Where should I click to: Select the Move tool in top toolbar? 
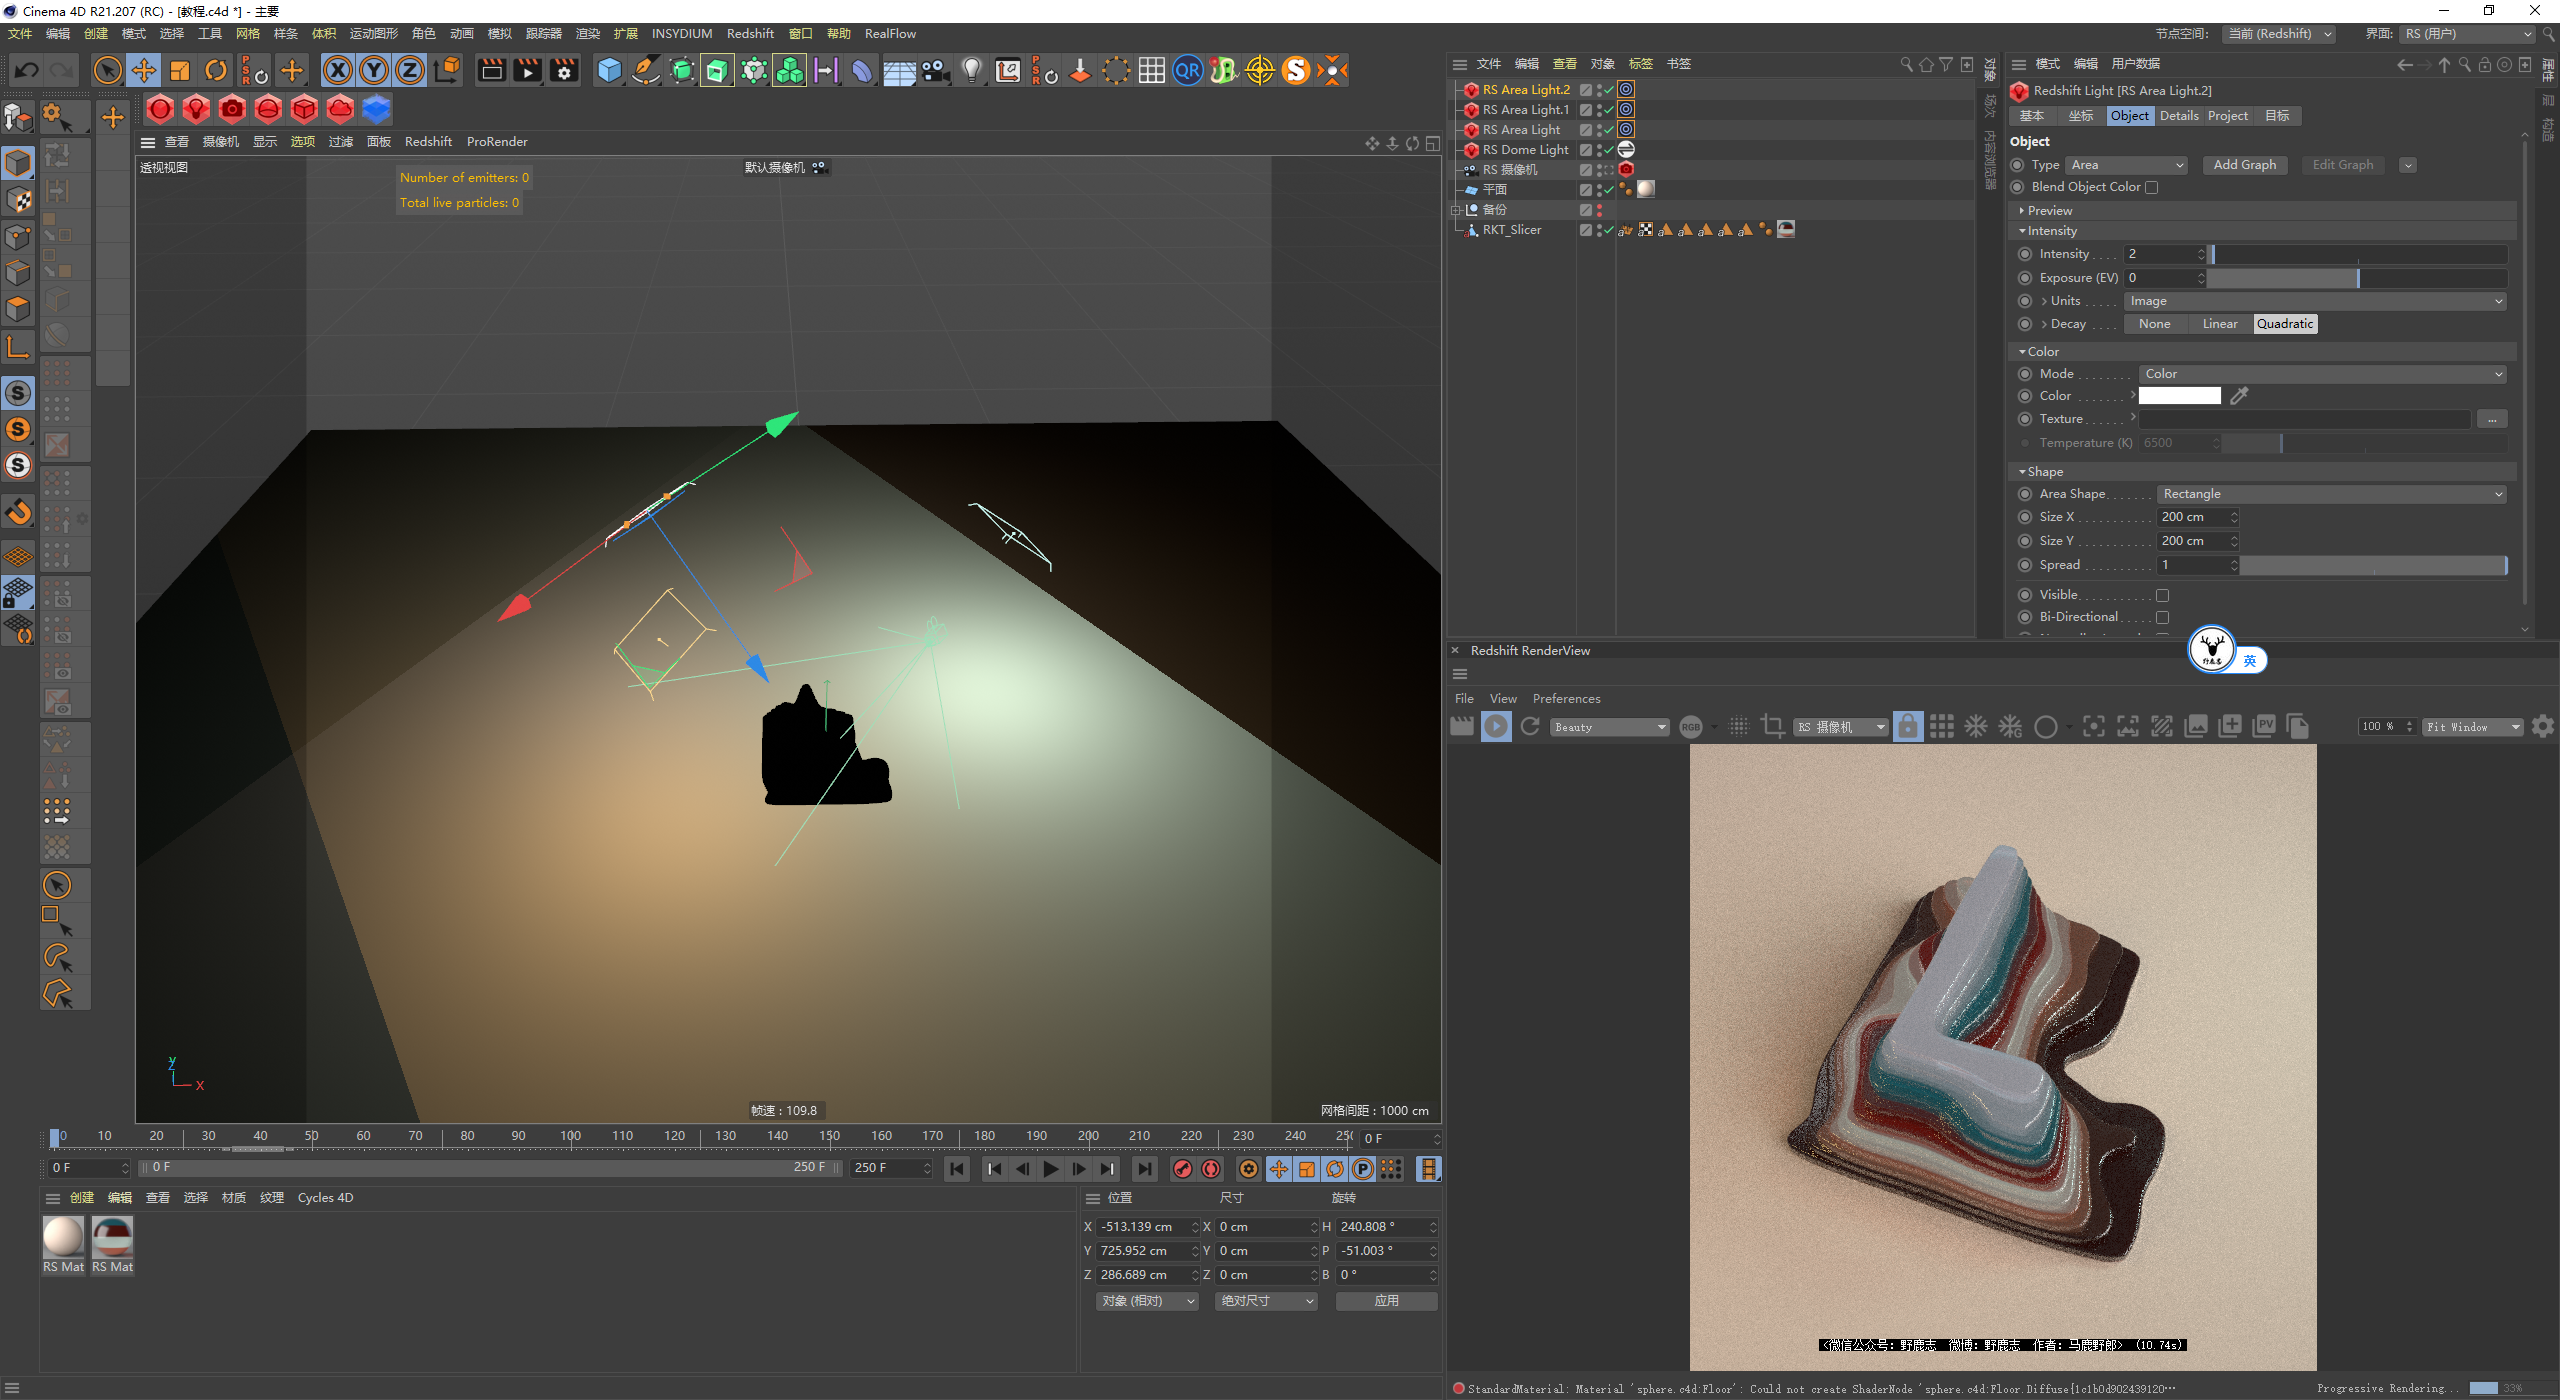click(x=144, y=70)
